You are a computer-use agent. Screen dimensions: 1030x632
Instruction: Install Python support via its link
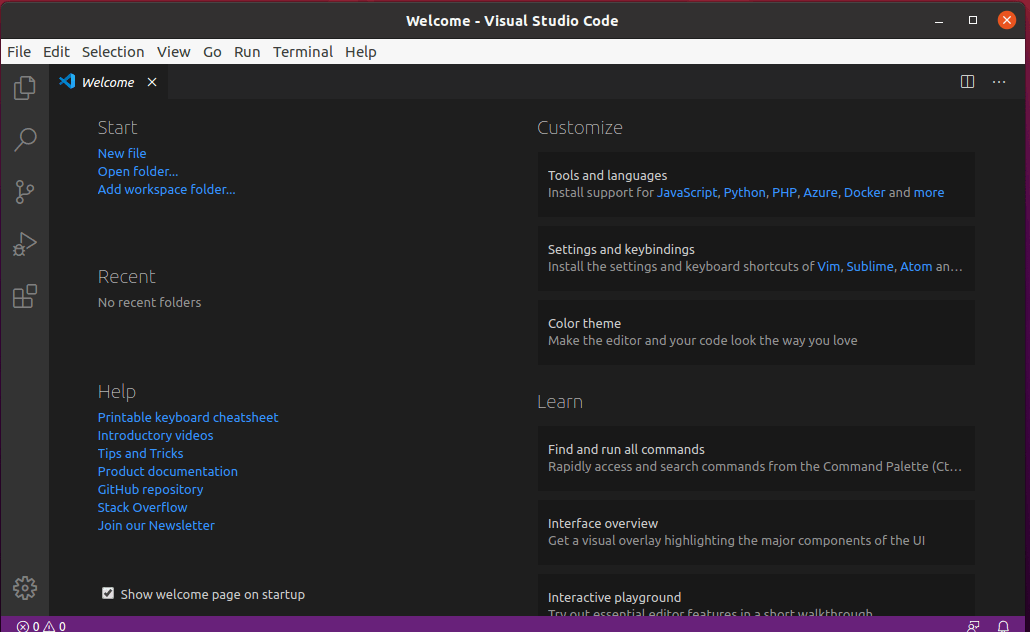[745, 192]
